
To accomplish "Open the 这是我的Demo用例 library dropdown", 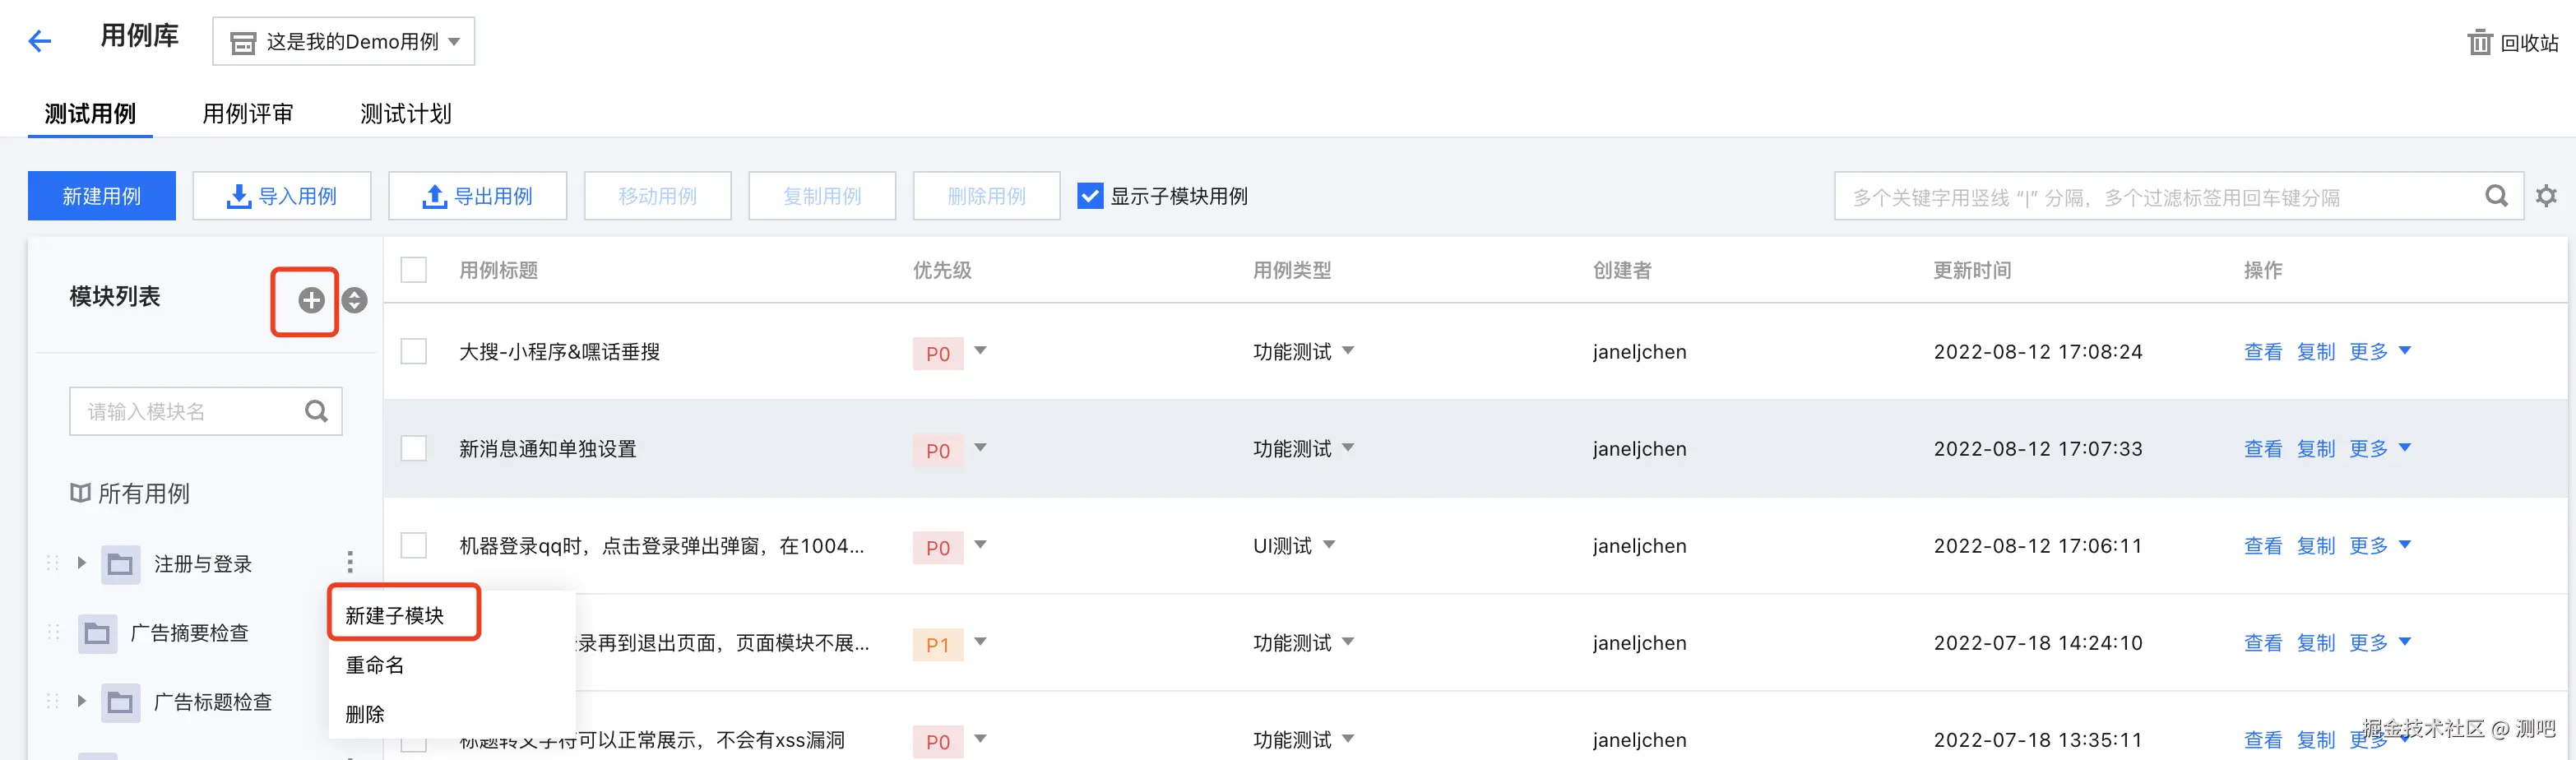I will click(343, 42).
